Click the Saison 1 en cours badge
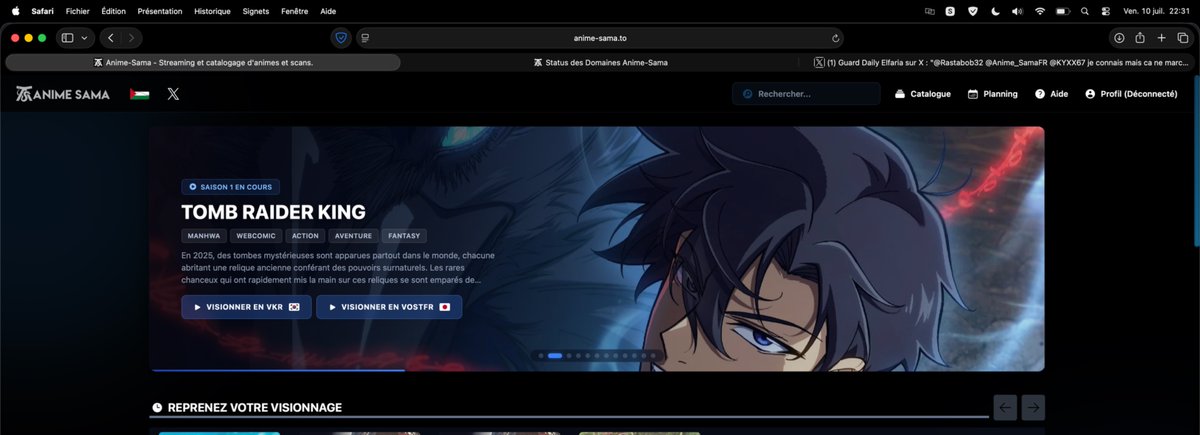 point(230,186)
